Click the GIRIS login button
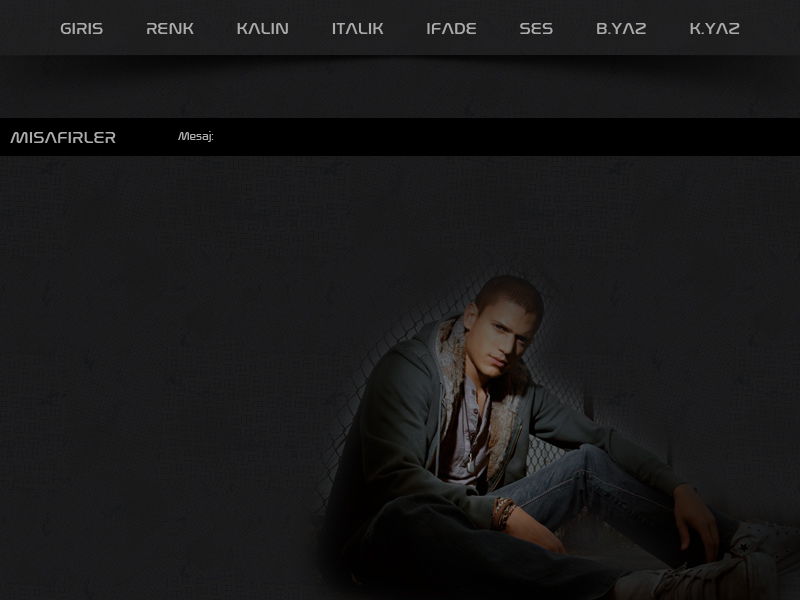Screen dimensions: 800x600 pos(81,28)
